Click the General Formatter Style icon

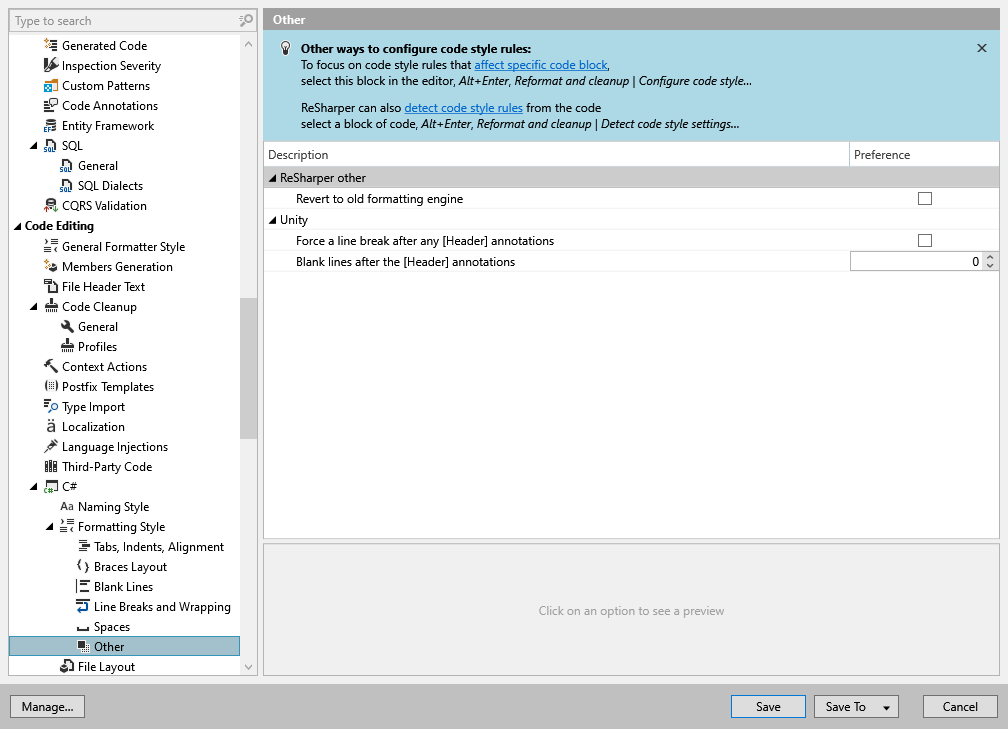(x=51, y=246)
